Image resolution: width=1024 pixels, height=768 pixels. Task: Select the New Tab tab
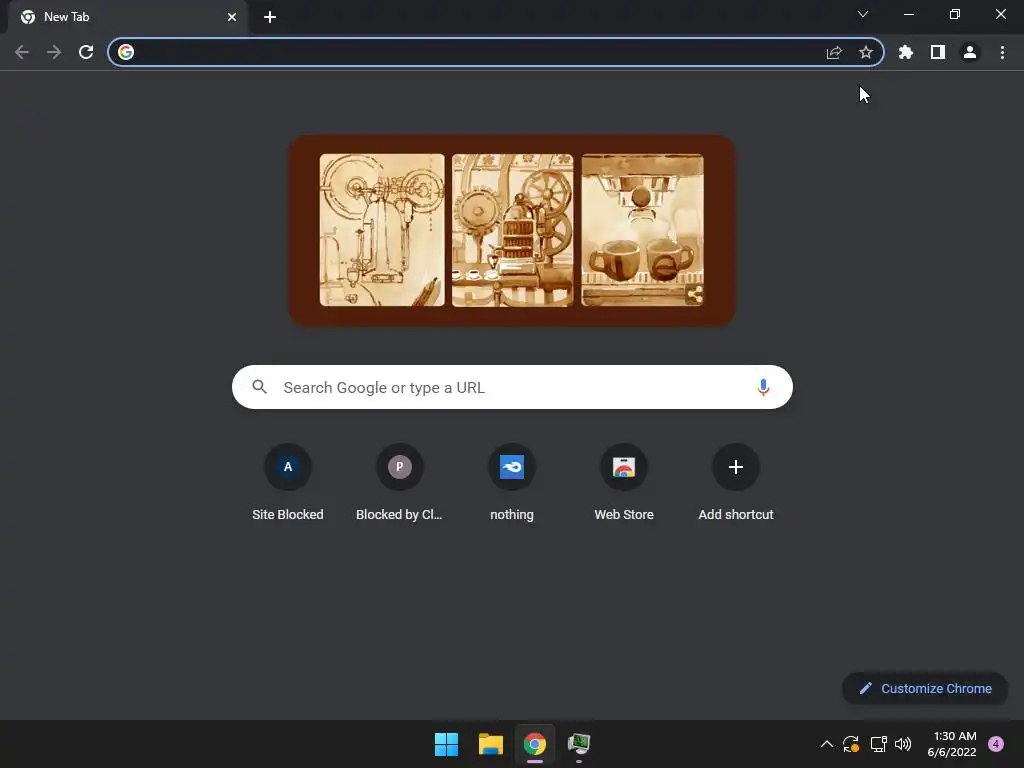pyautogui.click(x=127, y=17)
